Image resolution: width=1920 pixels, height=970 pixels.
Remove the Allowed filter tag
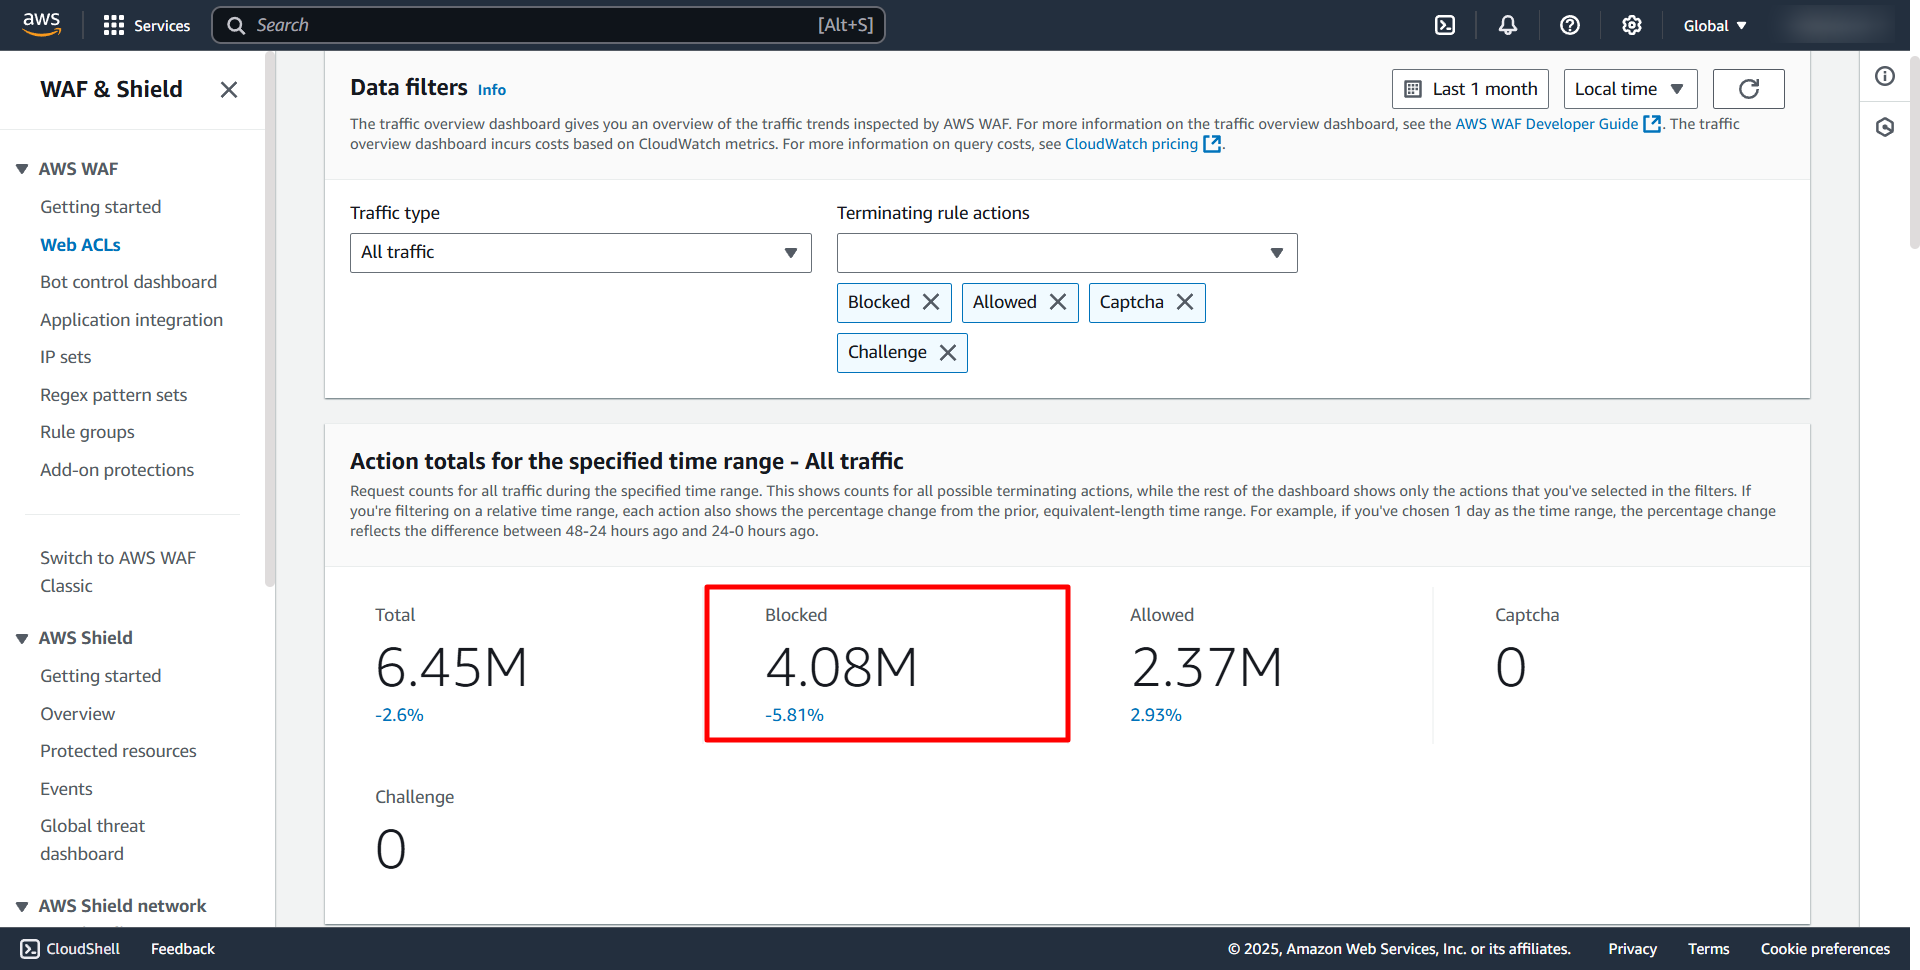[1058, 302]
